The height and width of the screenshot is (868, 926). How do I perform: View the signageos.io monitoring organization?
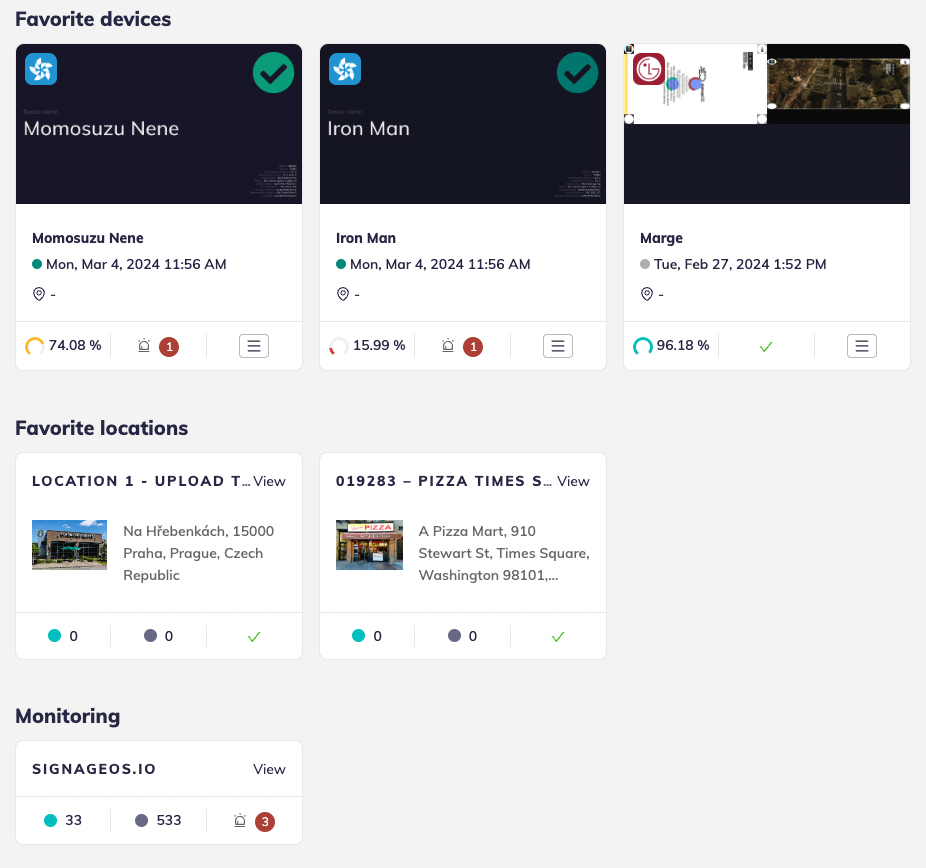click(x=269, y=769)
